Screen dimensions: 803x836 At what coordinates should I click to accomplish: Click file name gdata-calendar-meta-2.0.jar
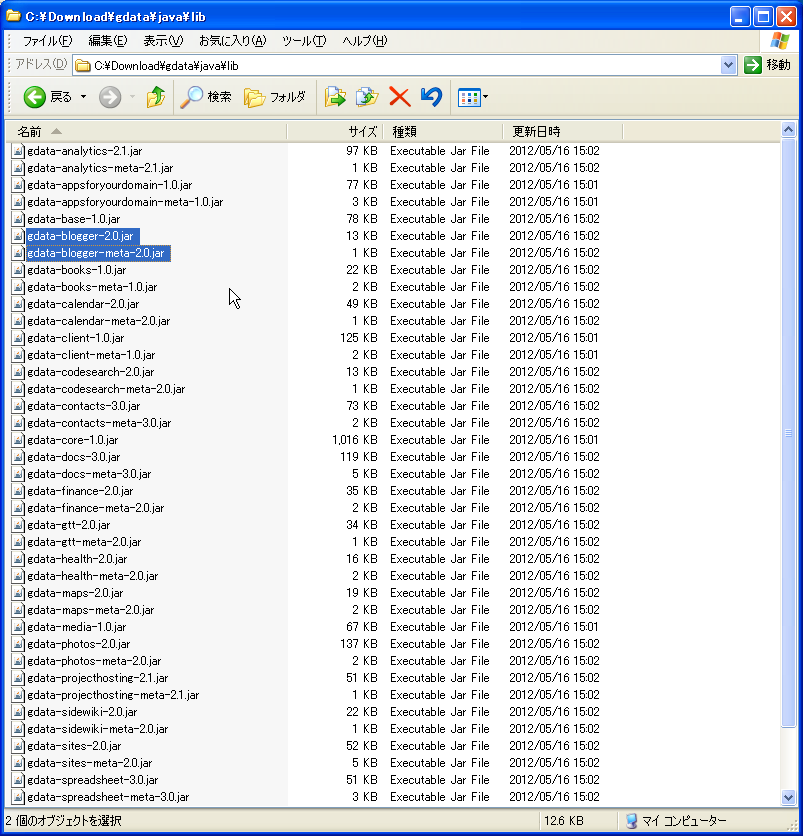click(x=99, y=321)
